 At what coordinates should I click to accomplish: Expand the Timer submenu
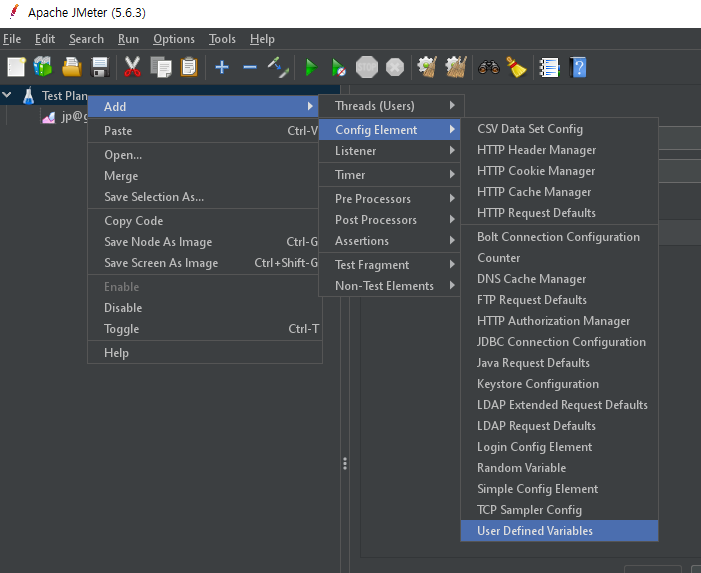(390, 175)
